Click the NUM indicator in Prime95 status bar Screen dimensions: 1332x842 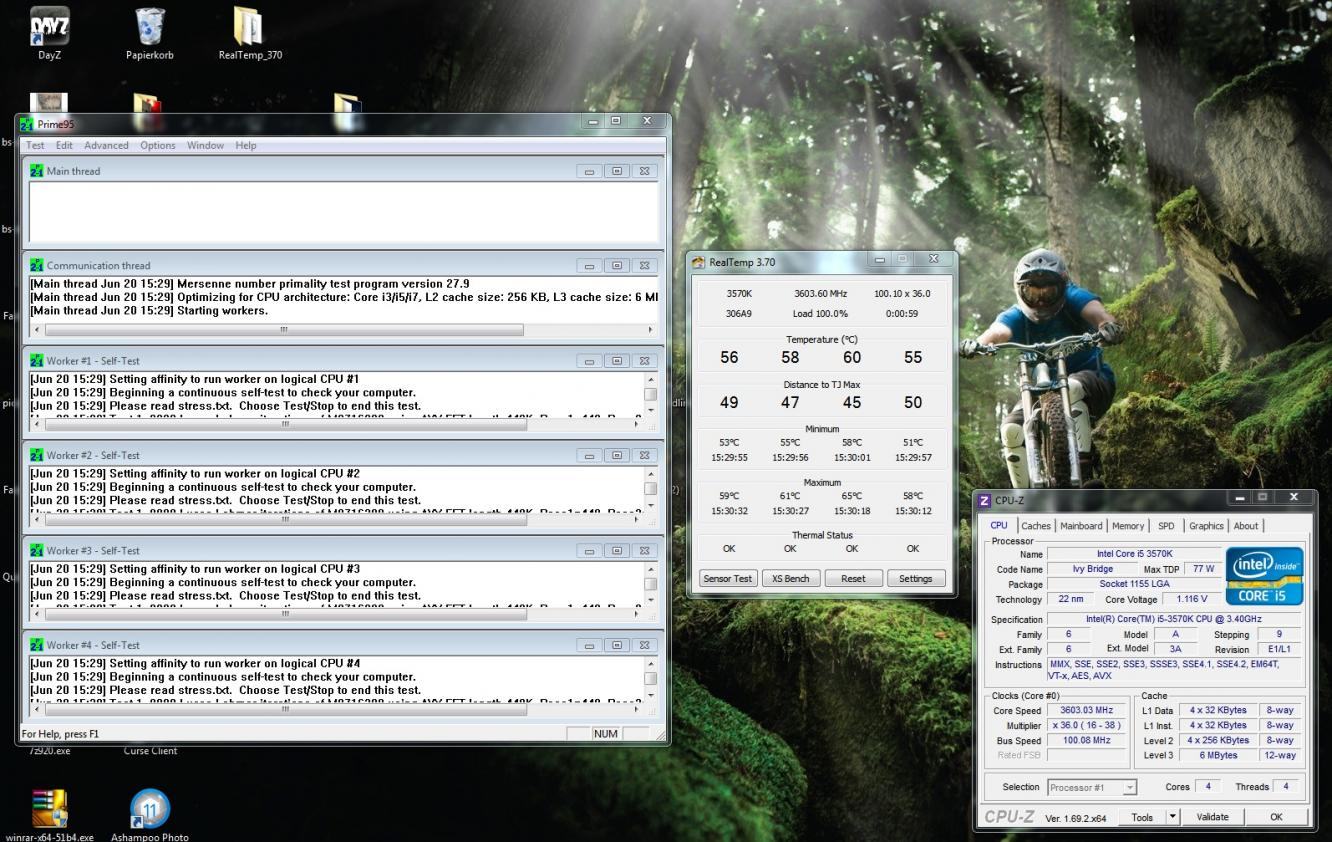(606, 734)
